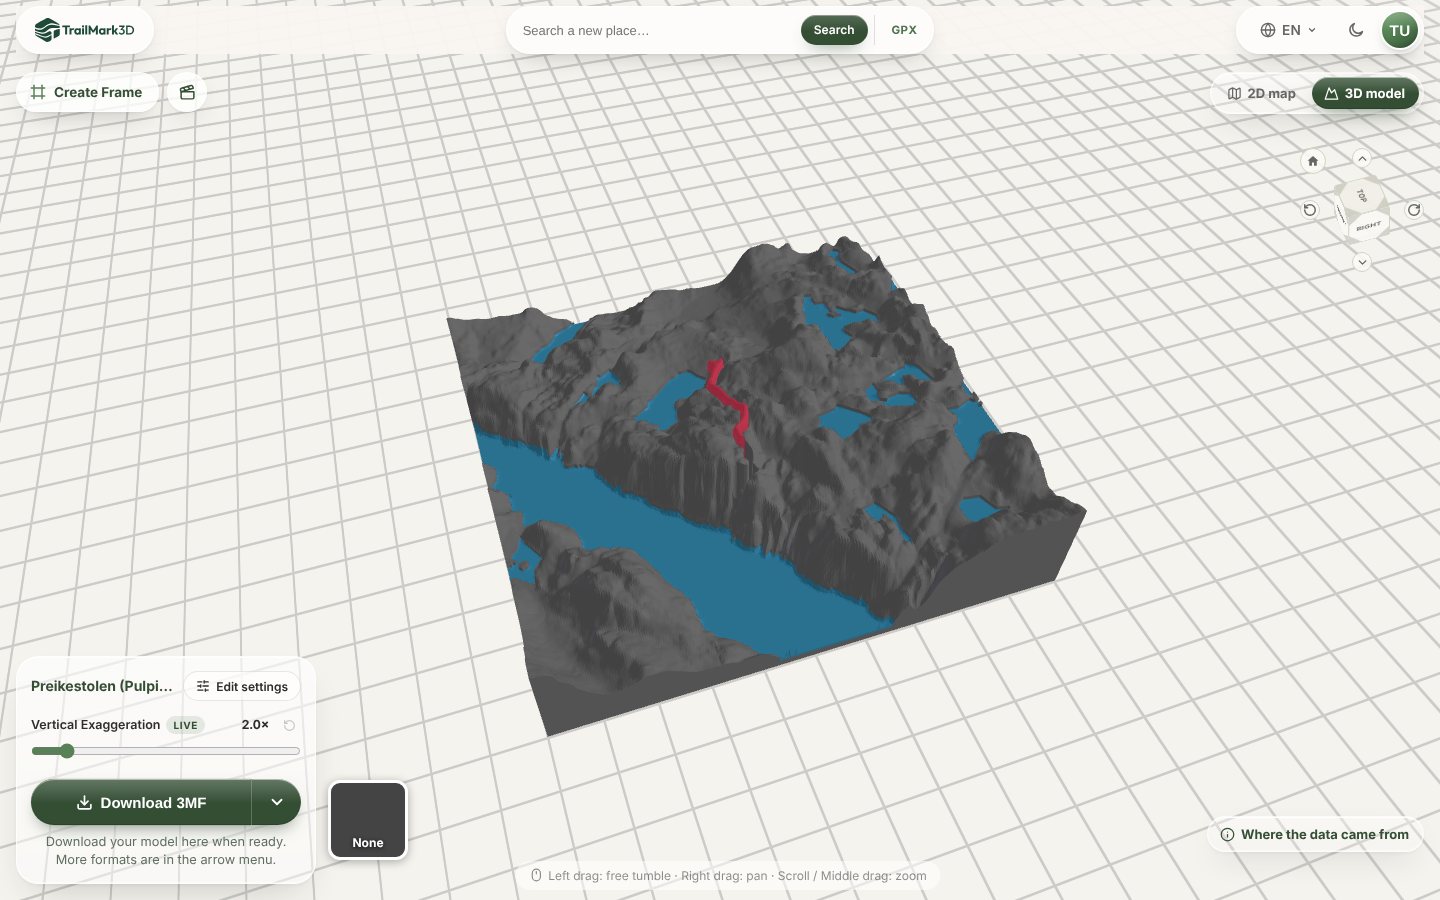Image resolution: width=1440 pixels, height=900 pixels.
Task: Click the Vertical Exaggeration slider handle
Action: pos(67,751)
